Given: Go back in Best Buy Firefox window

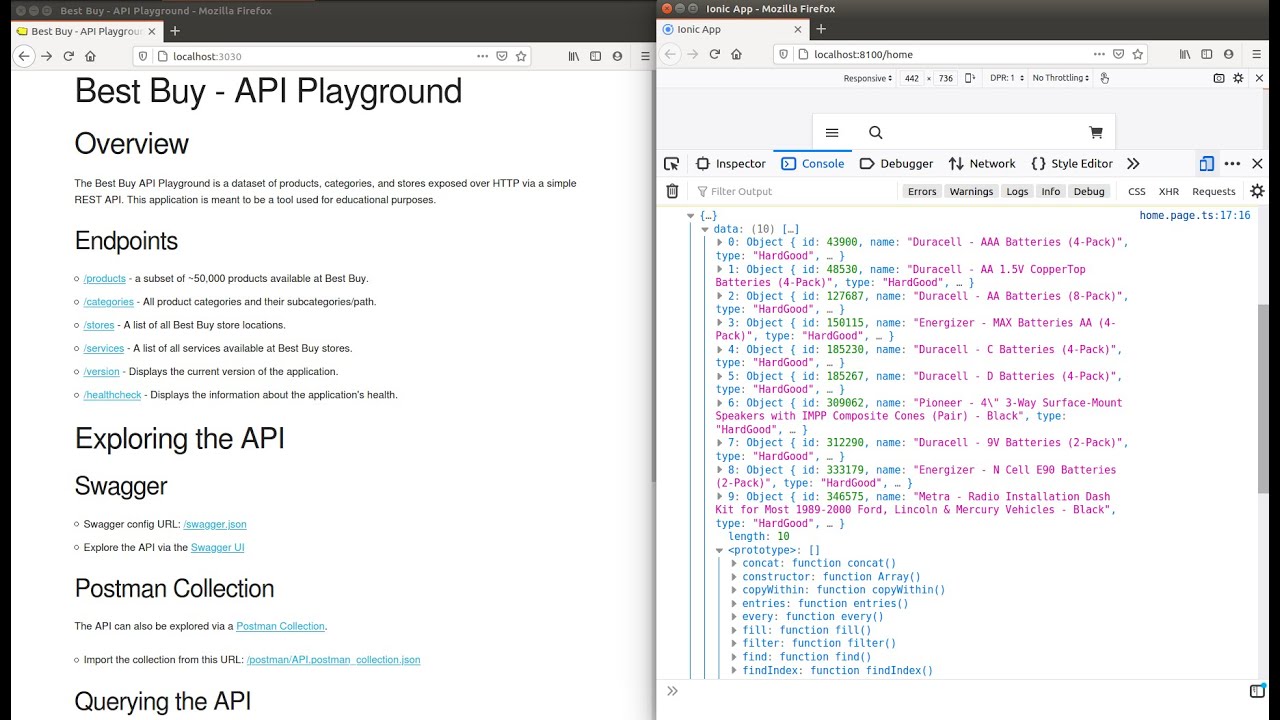Looking at the screenshot, I should click(24, 56).
